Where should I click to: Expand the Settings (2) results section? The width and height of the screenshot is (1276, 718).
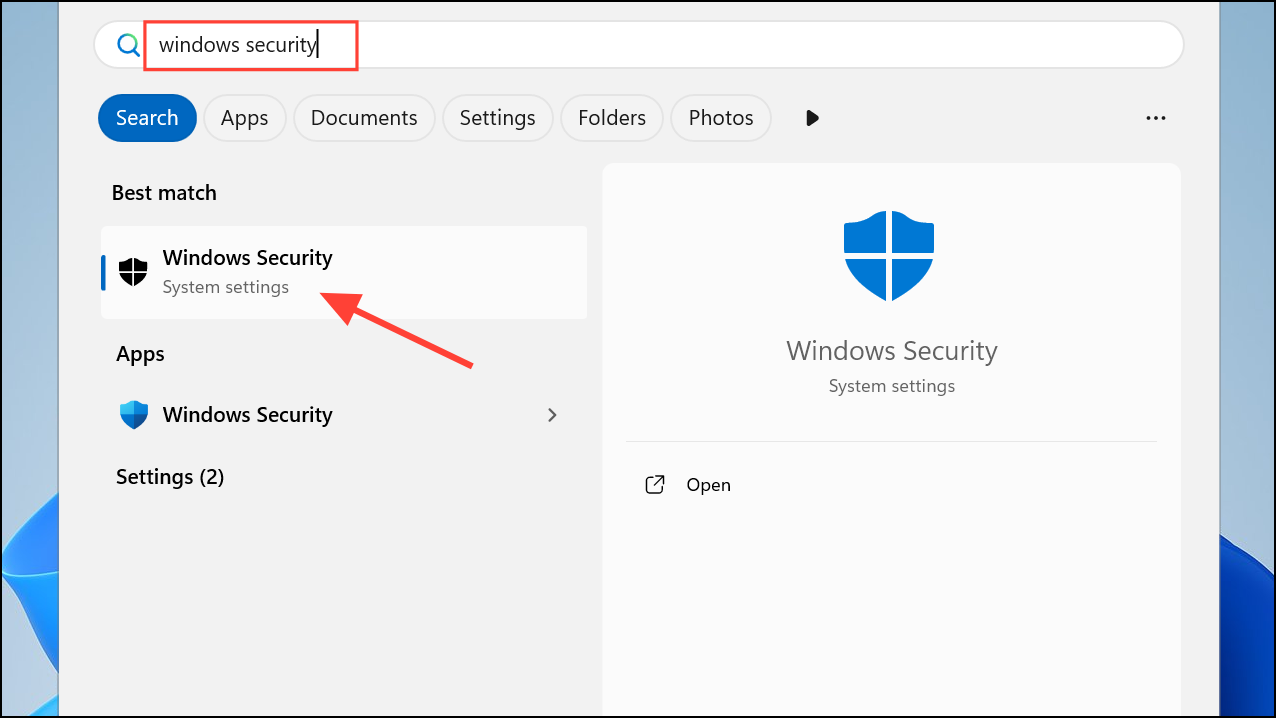[x=170, y=477]
